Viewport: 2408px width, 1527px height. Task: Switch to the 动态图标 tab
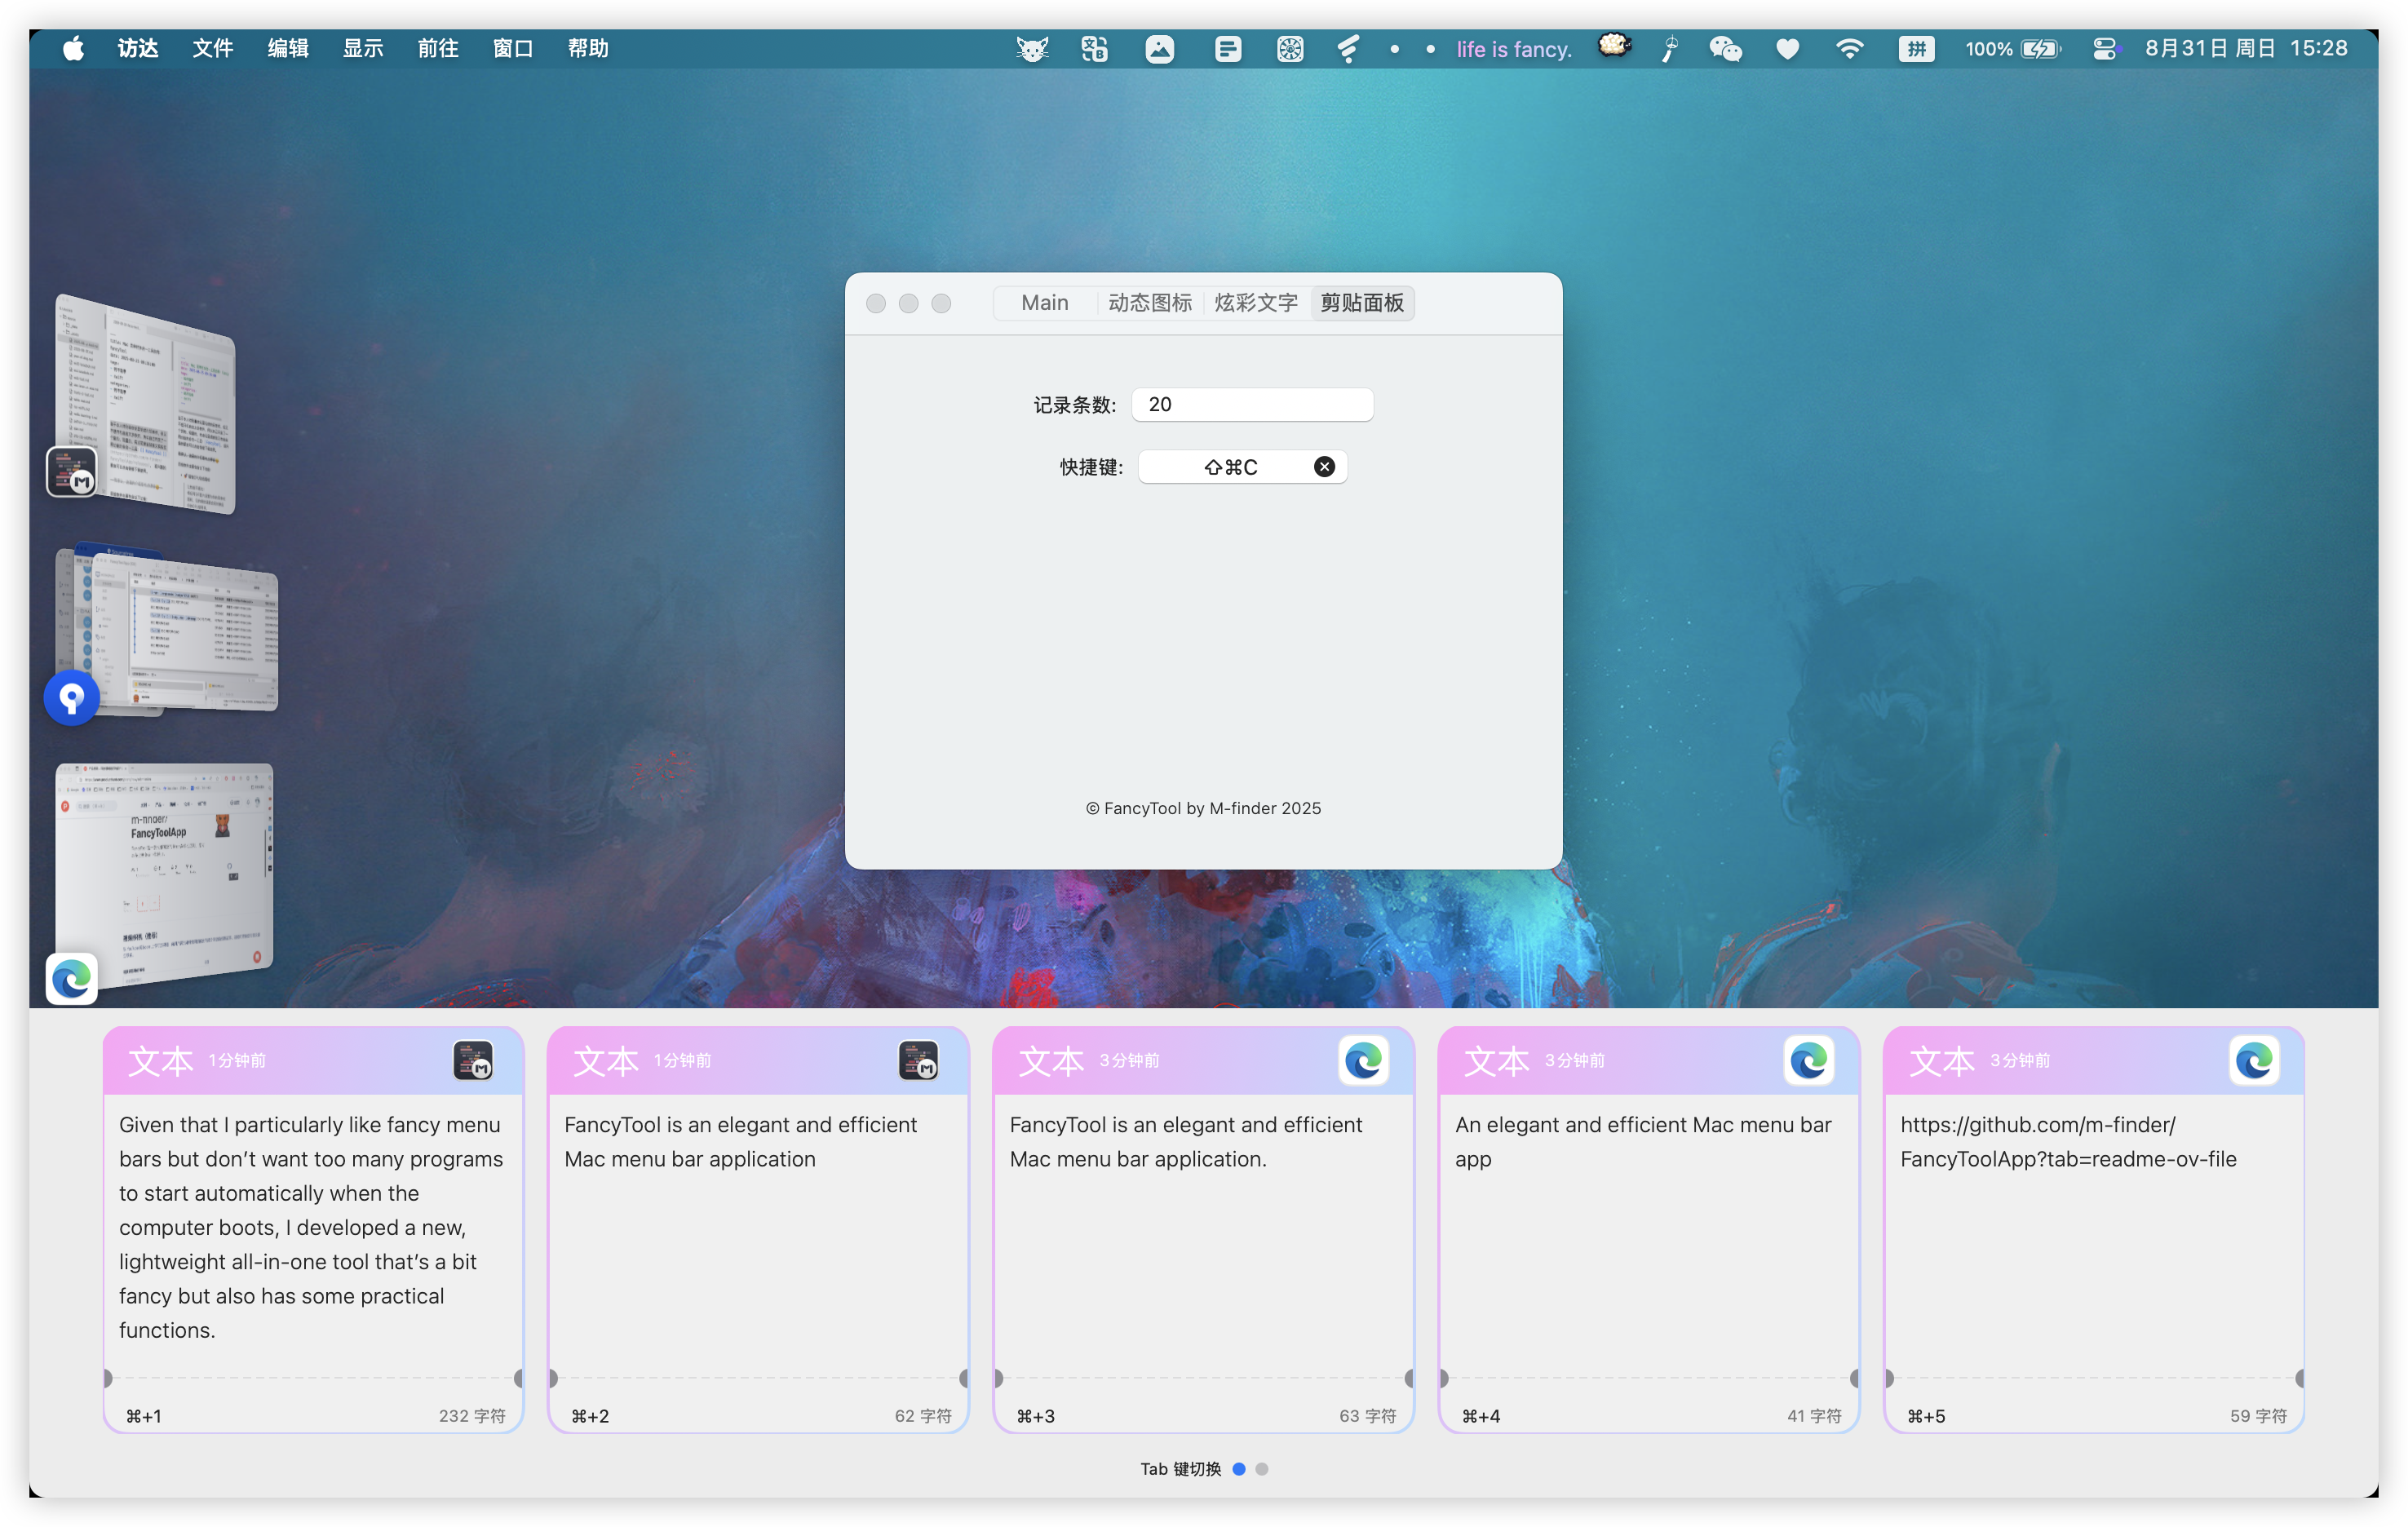[x=1150, y=302]
